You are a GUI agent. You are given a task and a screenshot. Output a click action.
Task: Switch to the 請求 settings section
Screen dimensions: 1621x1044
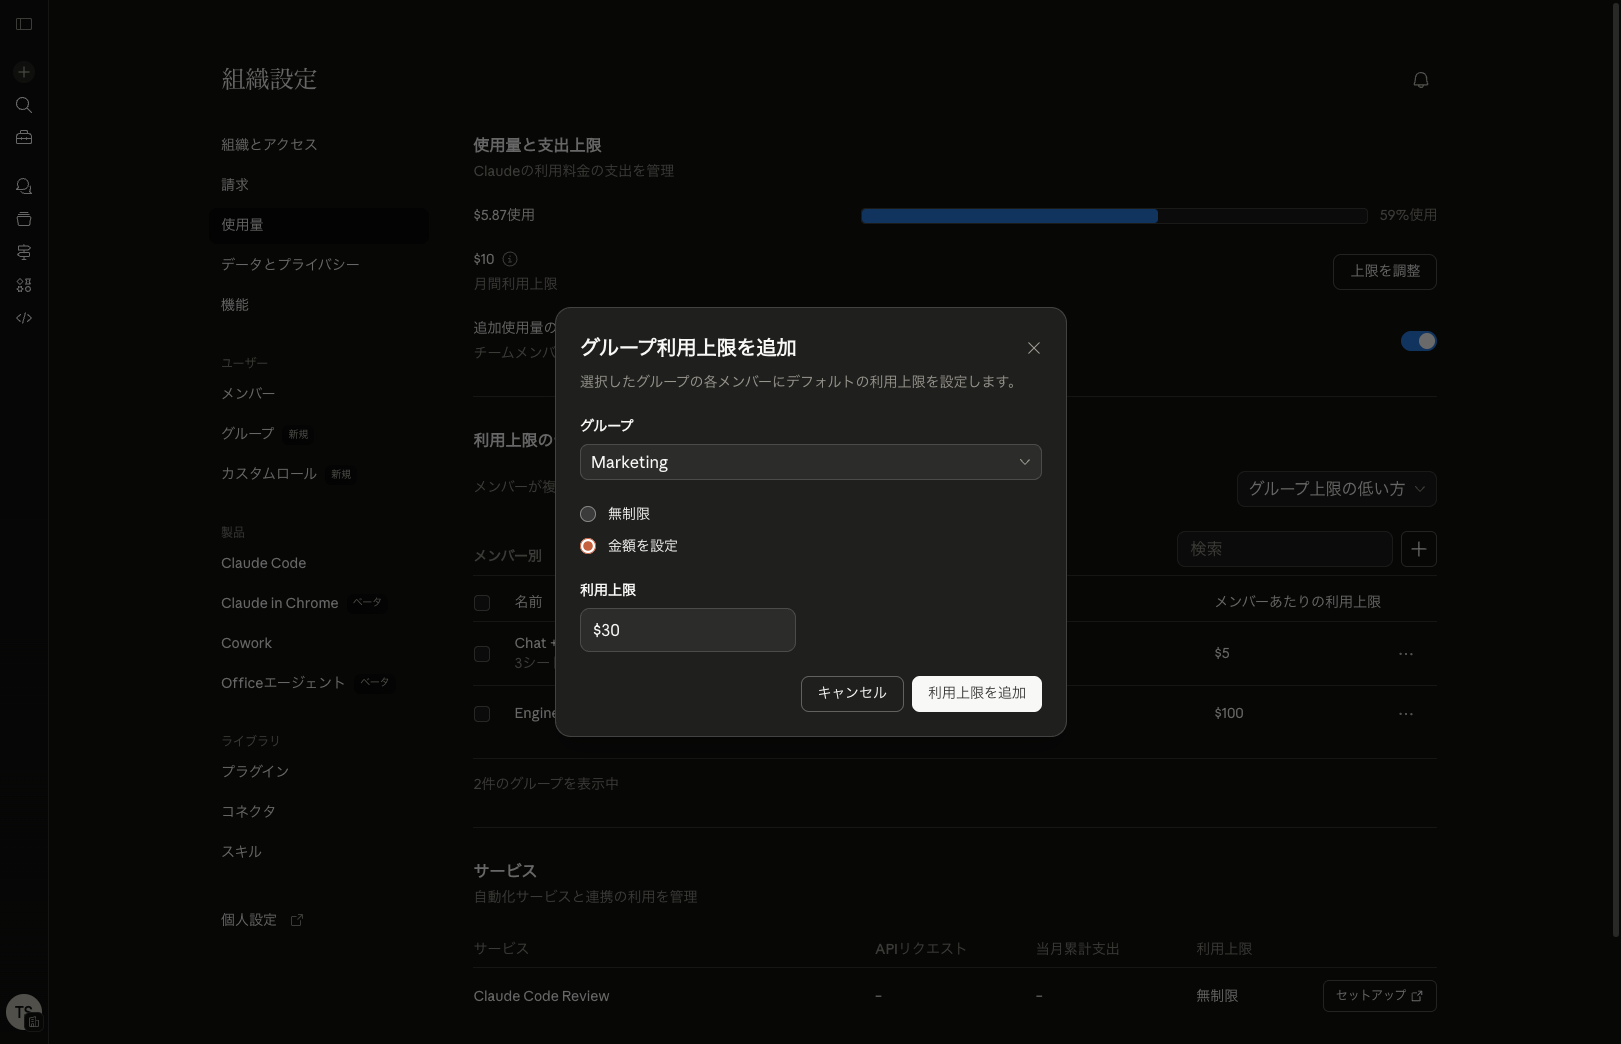point(236,184)
